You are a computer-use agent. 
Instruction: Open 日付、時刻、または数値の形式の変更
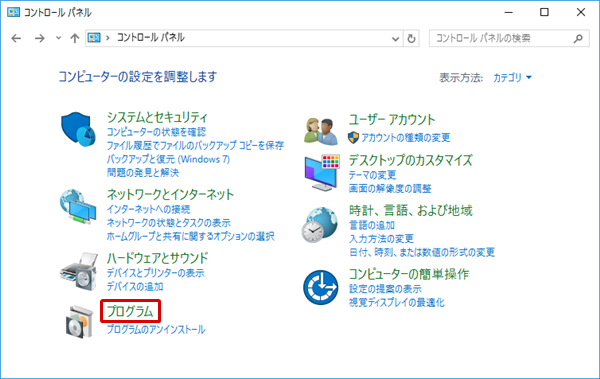(422, 252)
